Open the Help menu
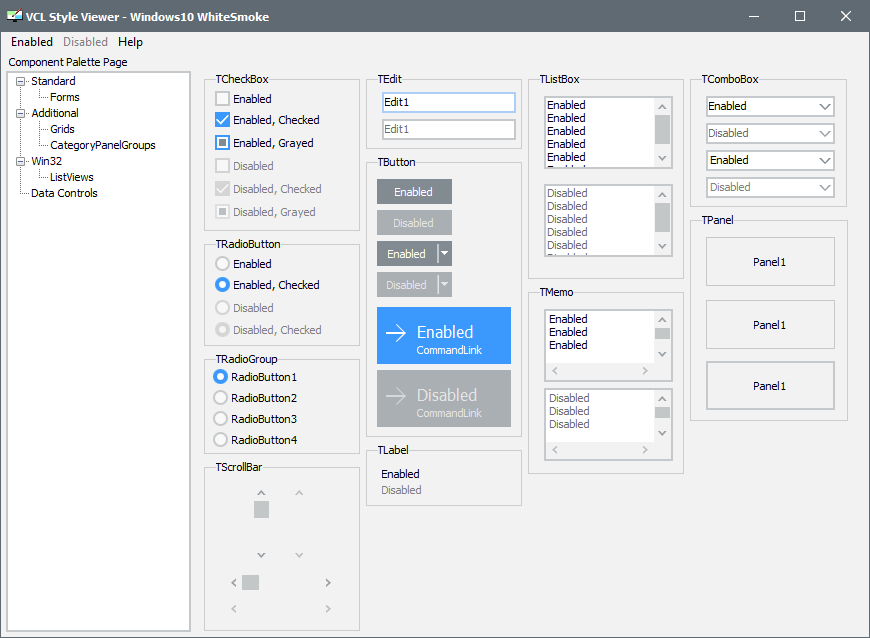This screenshot has width=870, height=638. (130, 42)
